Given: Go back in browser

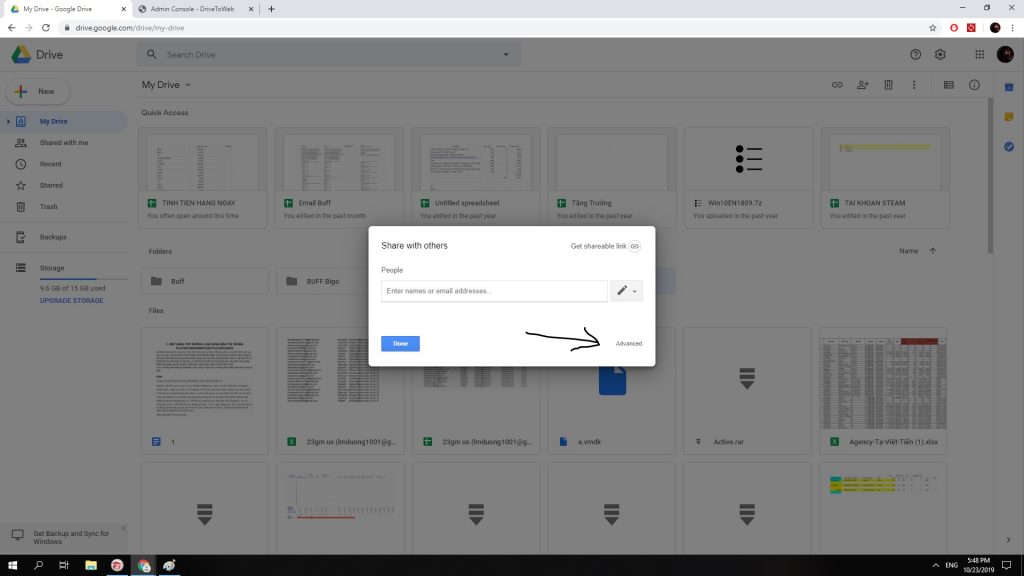Looking at the screenshot, I should (x=12, y=28).
